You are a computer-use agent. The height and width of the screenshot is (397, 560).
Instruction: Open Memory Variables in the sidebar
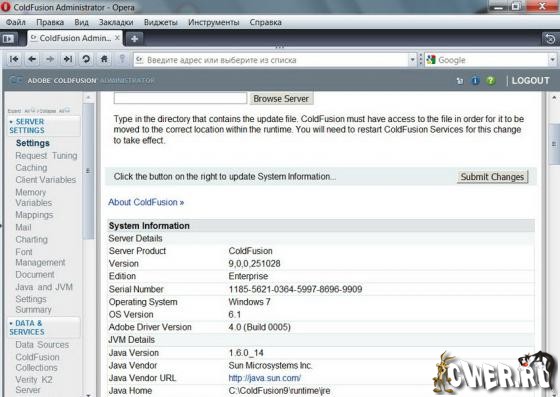34,197
